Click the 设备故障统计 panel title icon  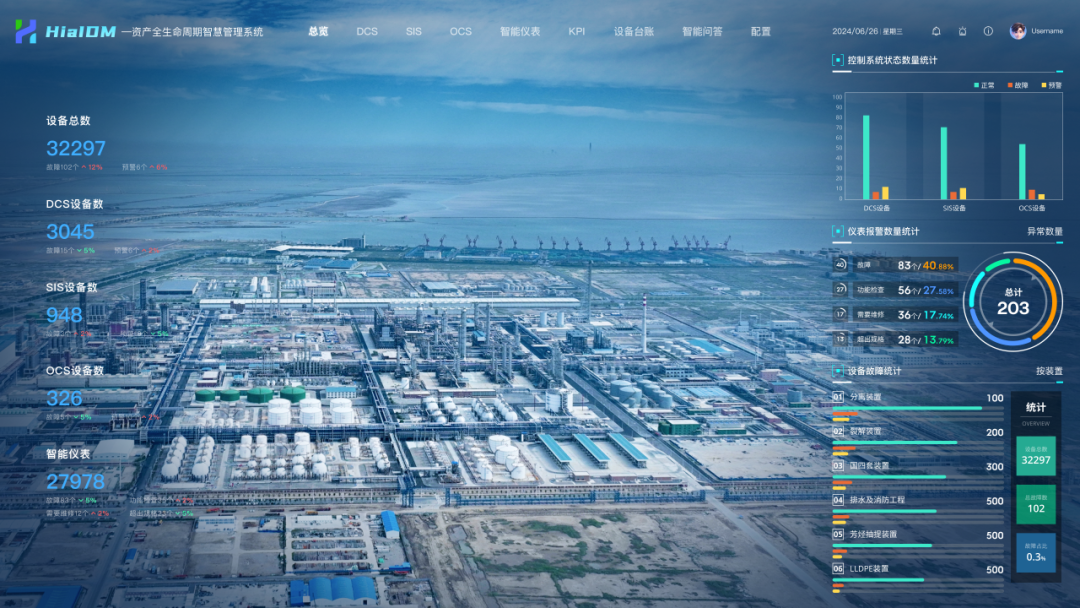click(838, 370)
